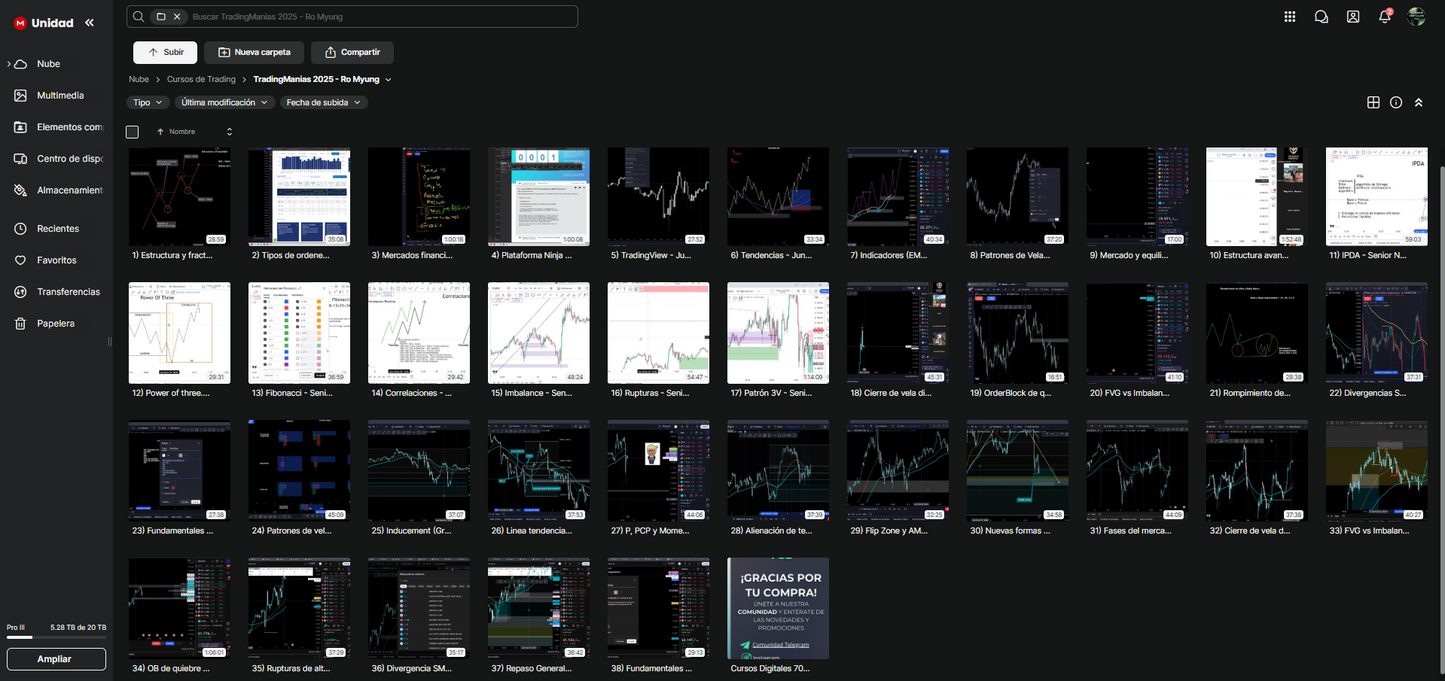Image resolution: width=1445 pixels, height=681 pixels.
Task: Go to Papelera in the sidebar
Action: coord(55,323)
